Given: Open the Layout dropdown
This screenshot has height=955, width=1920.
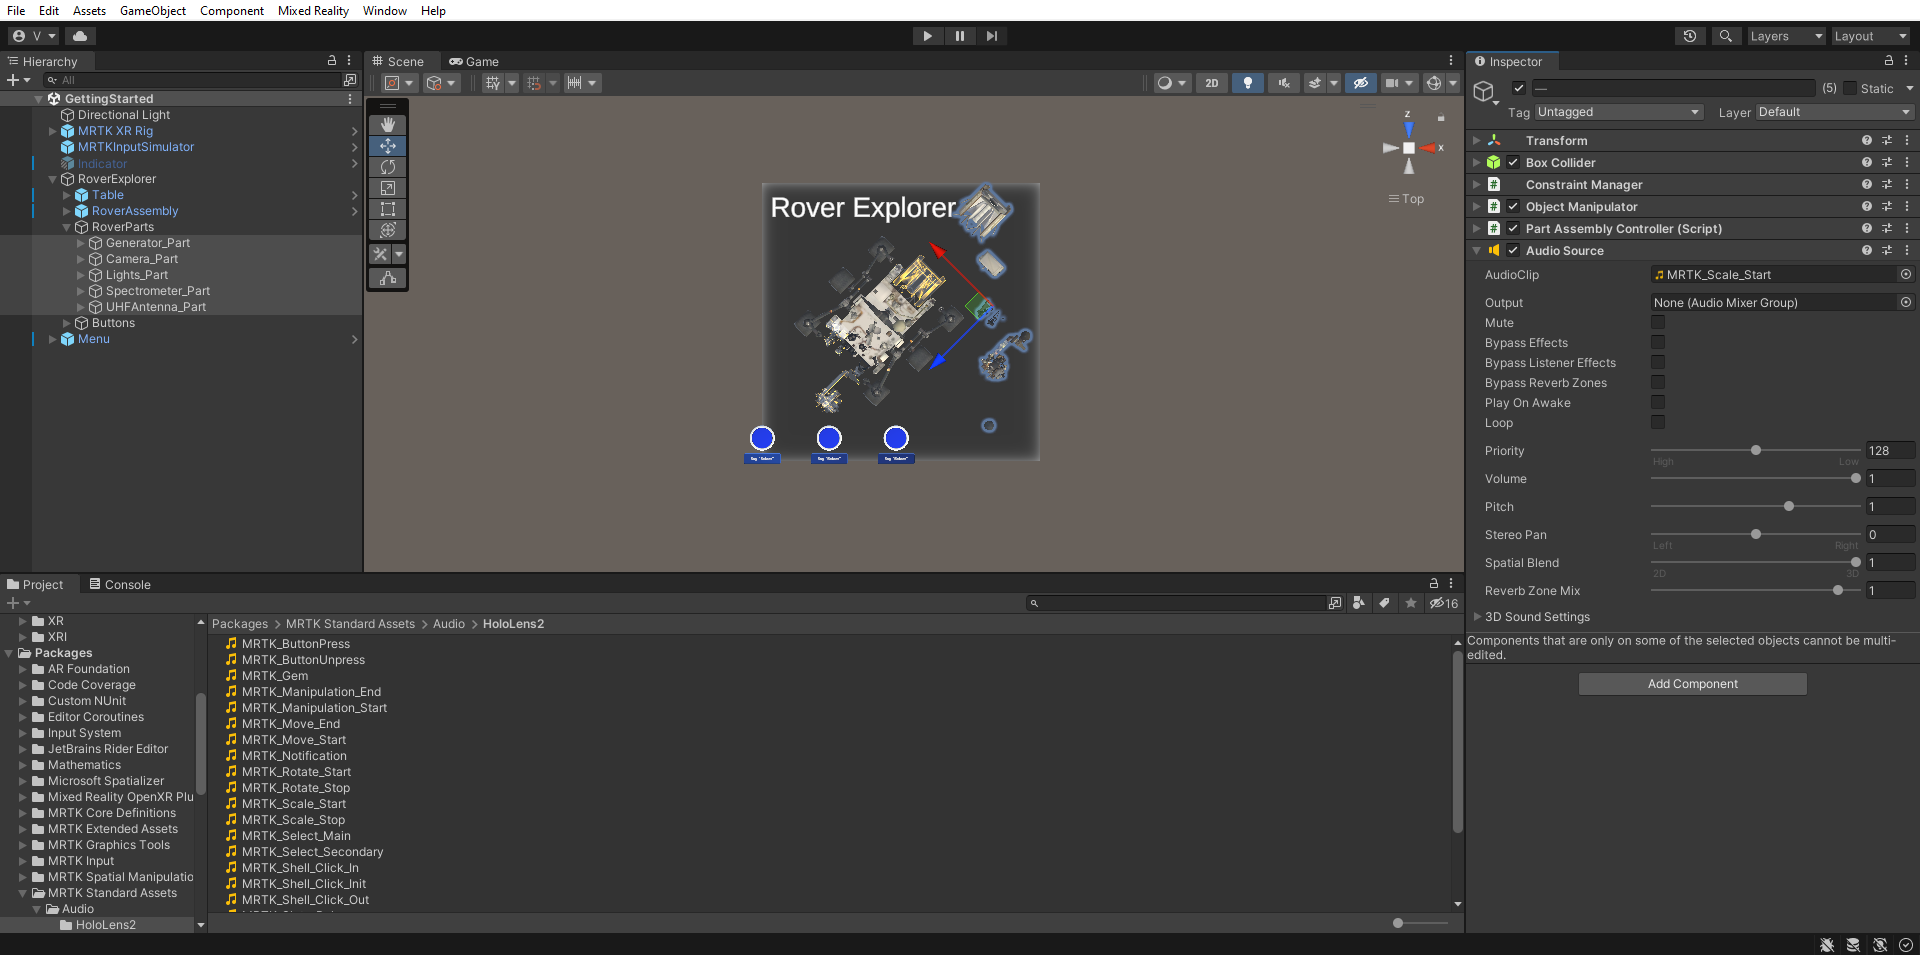Looking at the screenshot, I should pyautogui.click(x=1870, y=36).
